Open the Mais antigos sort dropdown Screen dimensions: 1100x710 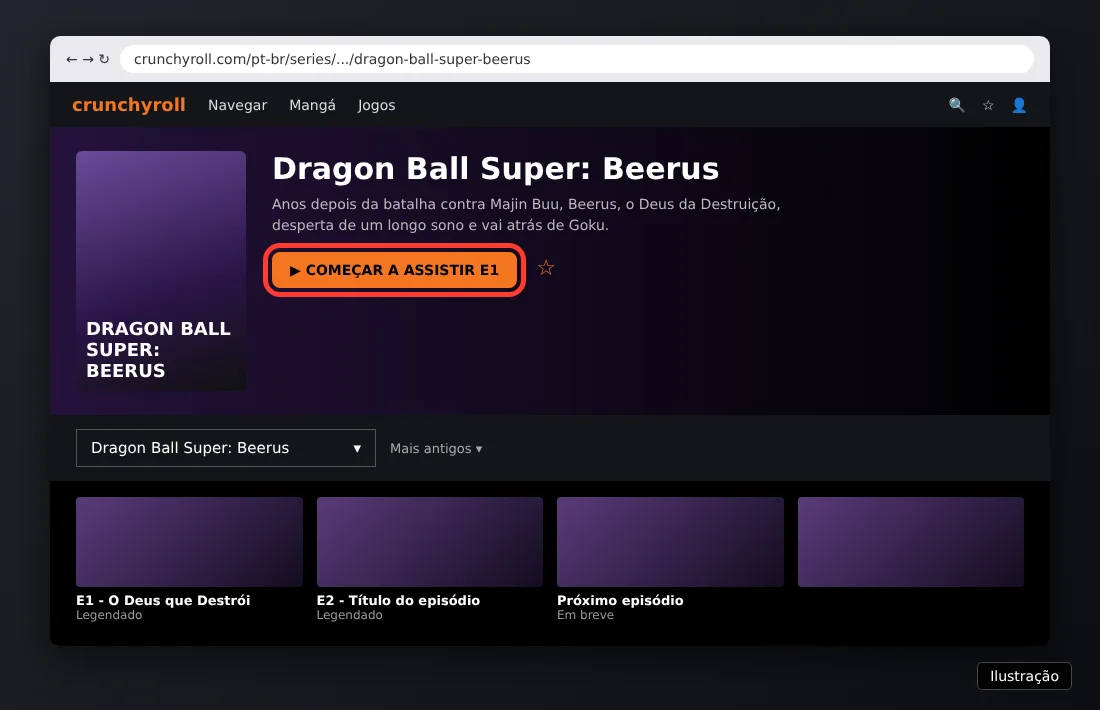point(436,448)
